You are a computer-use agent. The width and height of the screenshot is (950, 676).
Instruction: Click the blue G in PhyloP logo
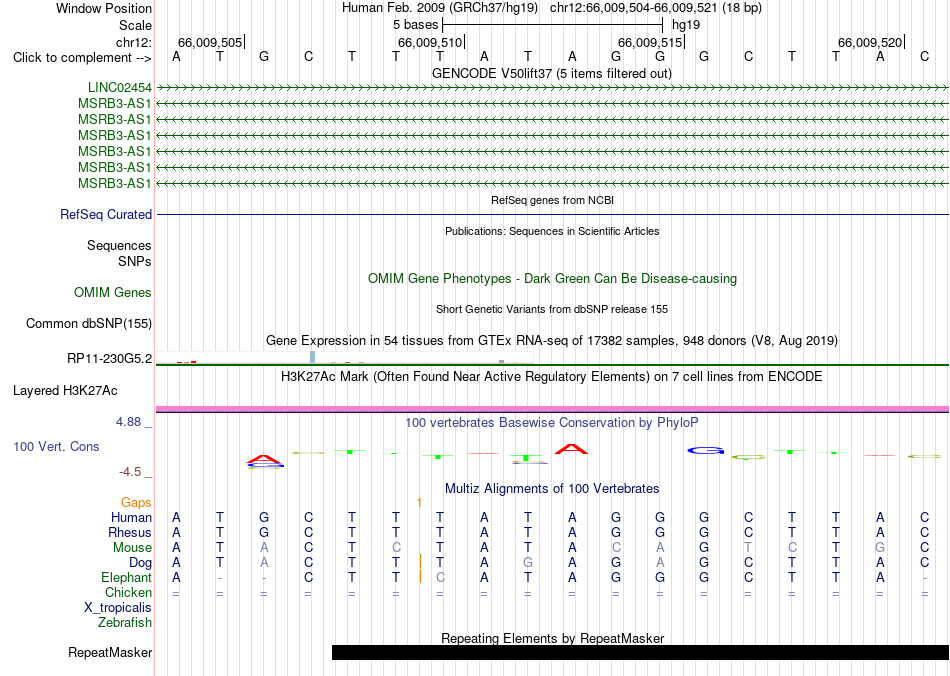click(705, 451)
